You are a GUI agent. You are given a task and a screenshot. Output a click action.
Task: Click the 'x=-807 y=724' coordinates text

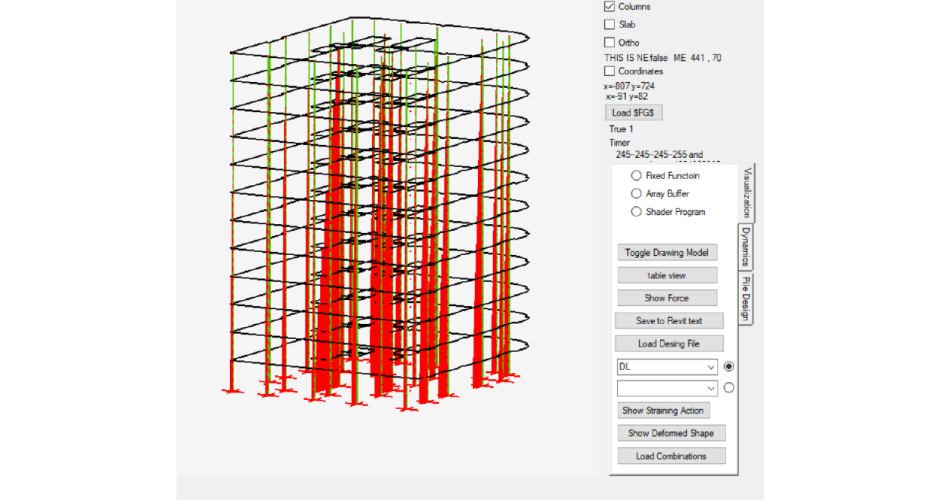[629, 86]
